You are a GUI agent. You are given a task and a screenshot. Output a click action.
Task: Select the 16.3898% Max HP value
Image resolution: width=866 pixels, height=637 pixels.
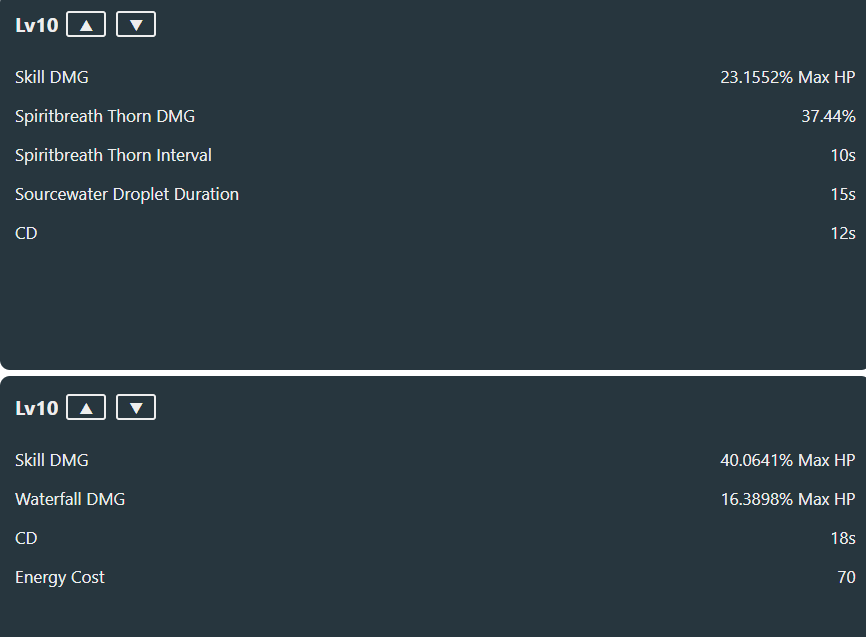click(788, 499)
